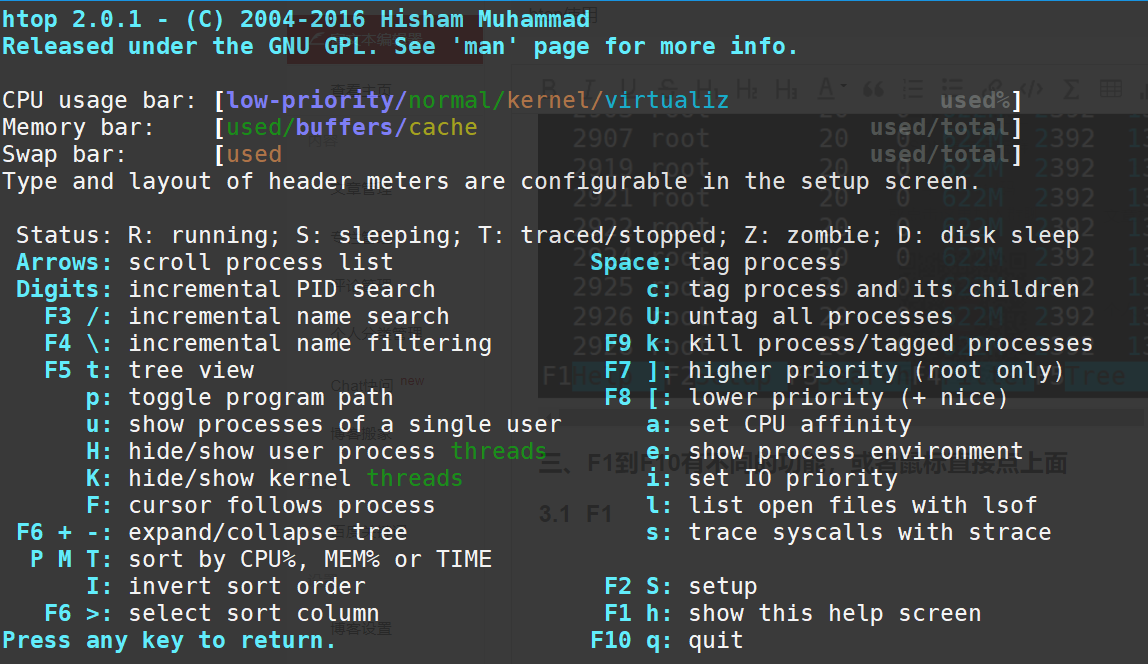The height and width of the screenshot is (664, 1148).
Task: Click the 'Type and layout of header meters' sentence
Action: pos(491,182)
